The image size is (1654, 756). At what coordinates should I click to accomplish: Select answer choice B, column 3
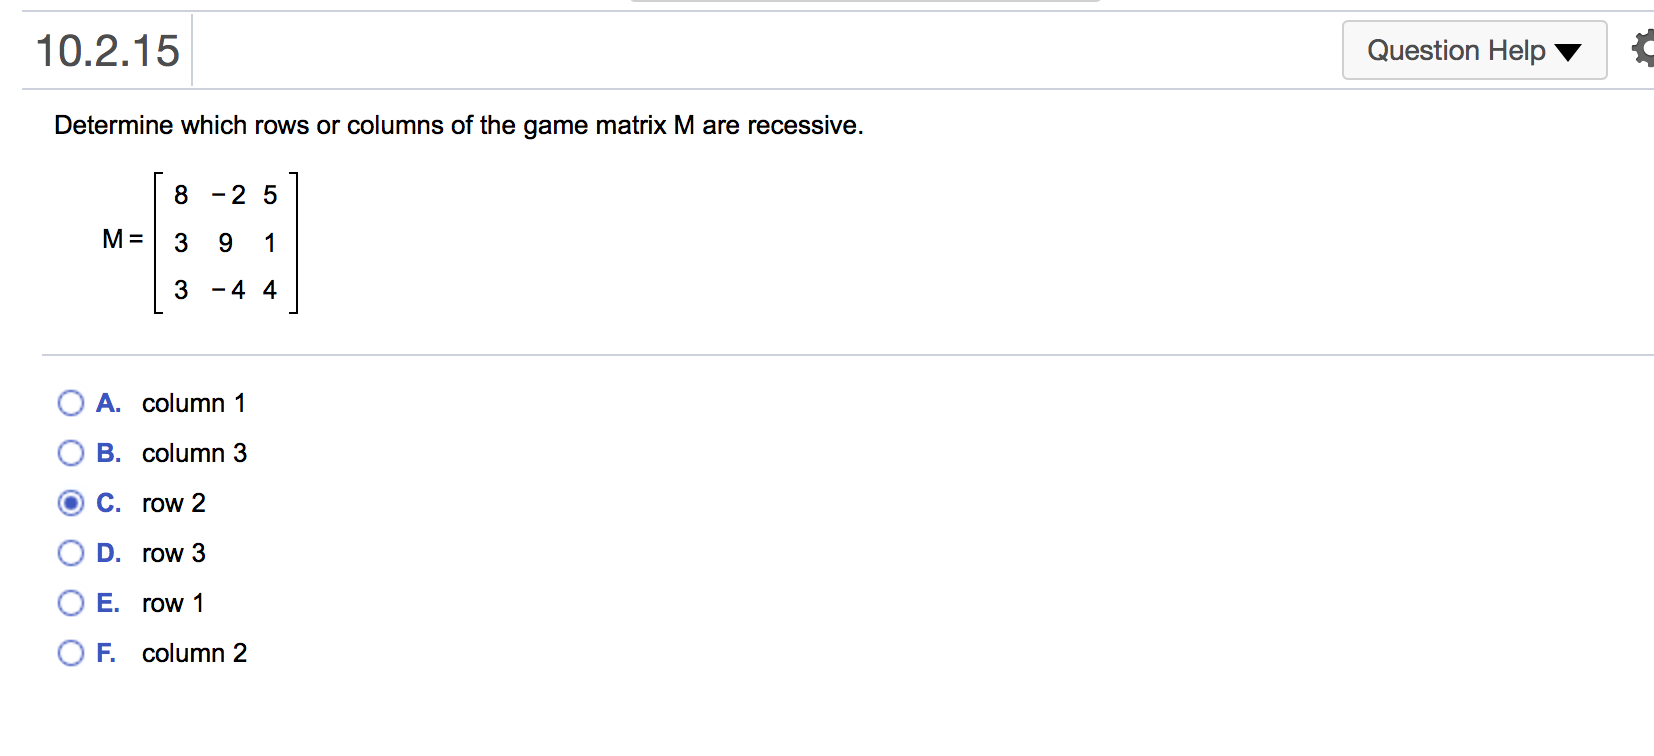70,453
